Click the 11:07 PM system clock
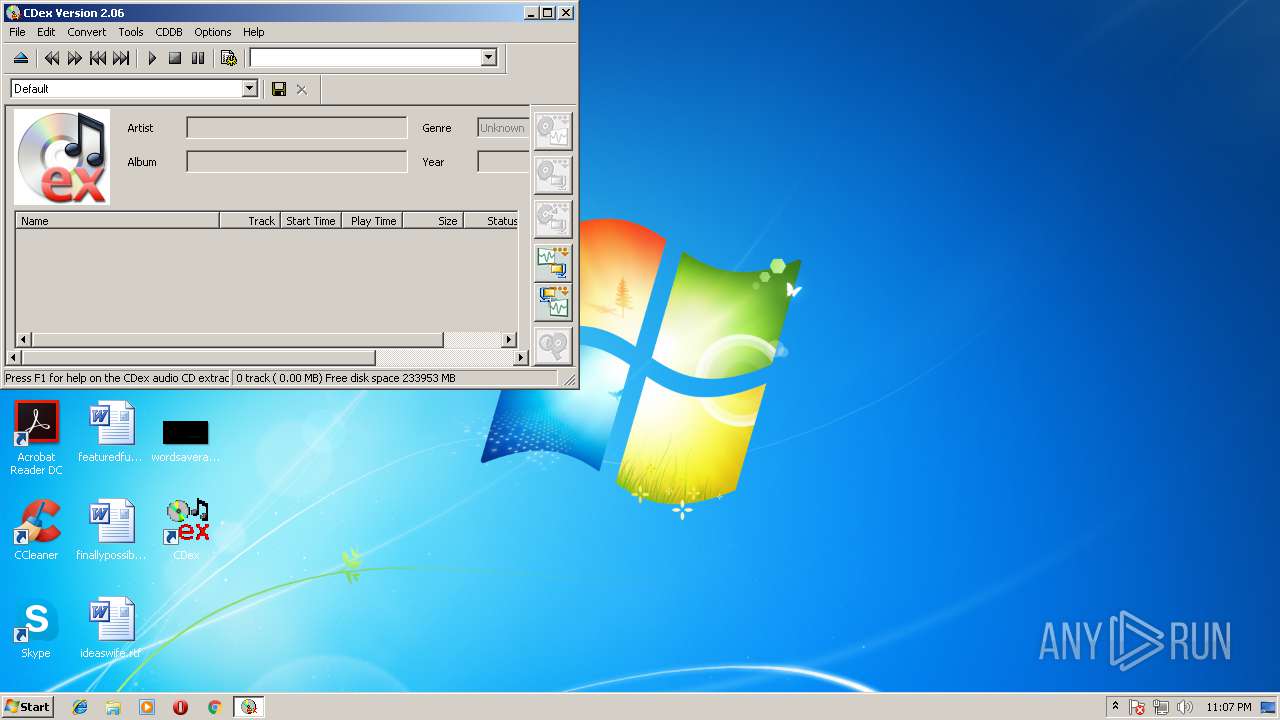Viewport: 1280px width, 720px height. coord(1228,707)
